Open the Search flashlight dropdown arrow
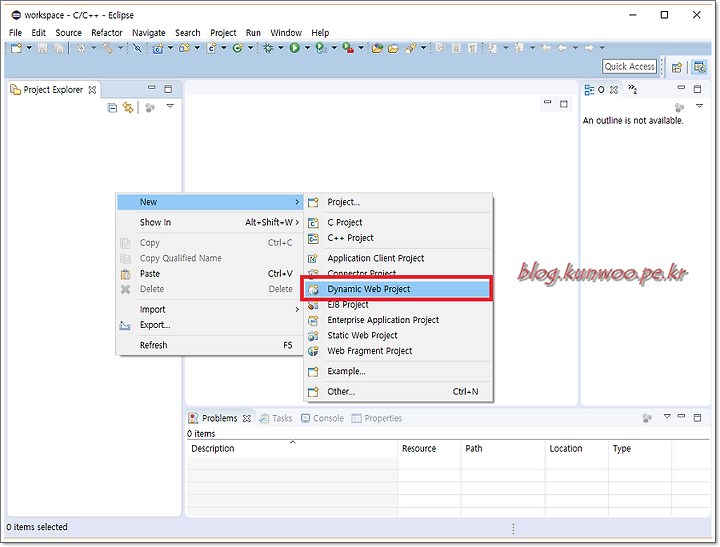 (423, 47)
